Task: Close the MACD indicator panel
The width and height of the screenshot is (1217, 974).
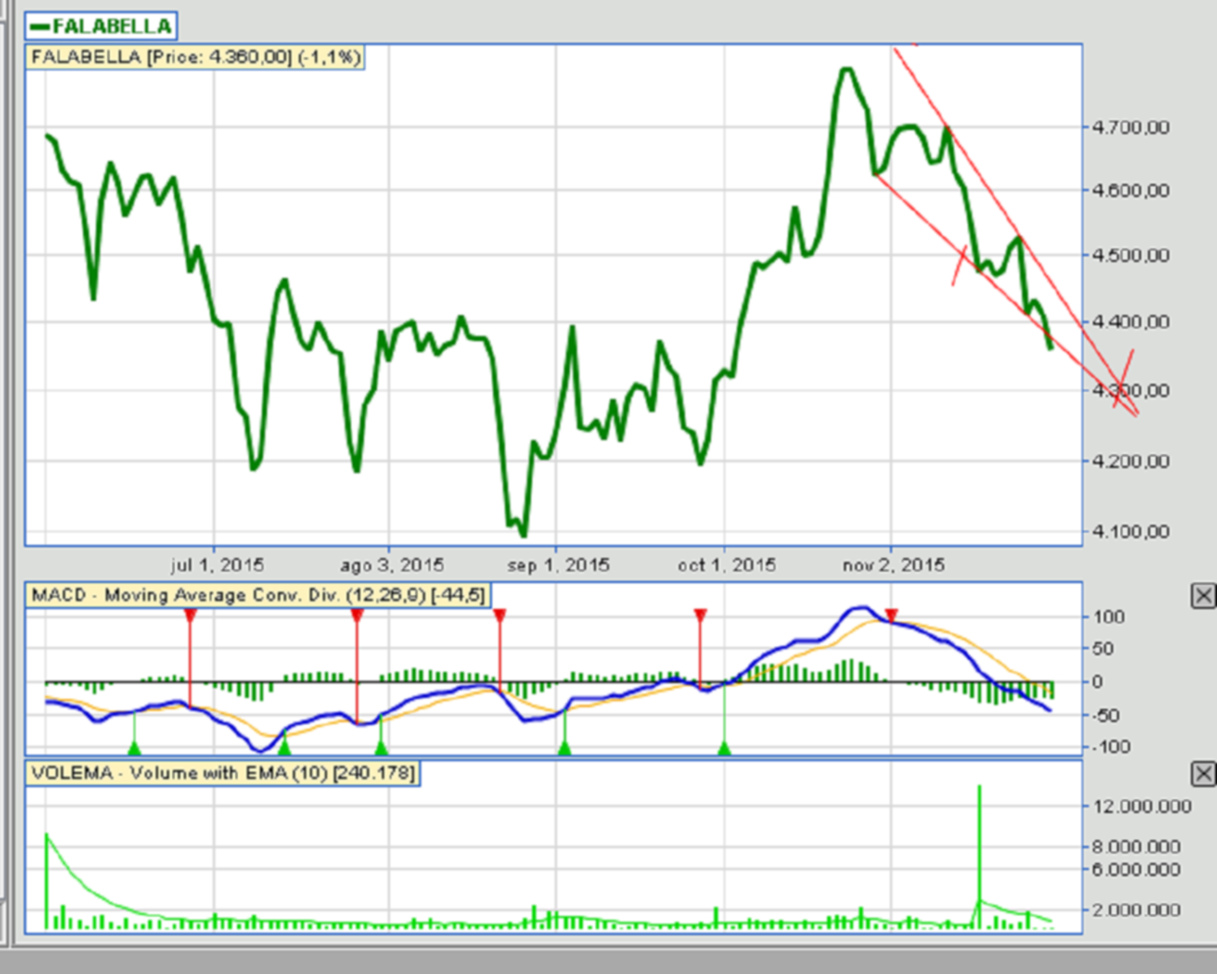Action: 1203,596
